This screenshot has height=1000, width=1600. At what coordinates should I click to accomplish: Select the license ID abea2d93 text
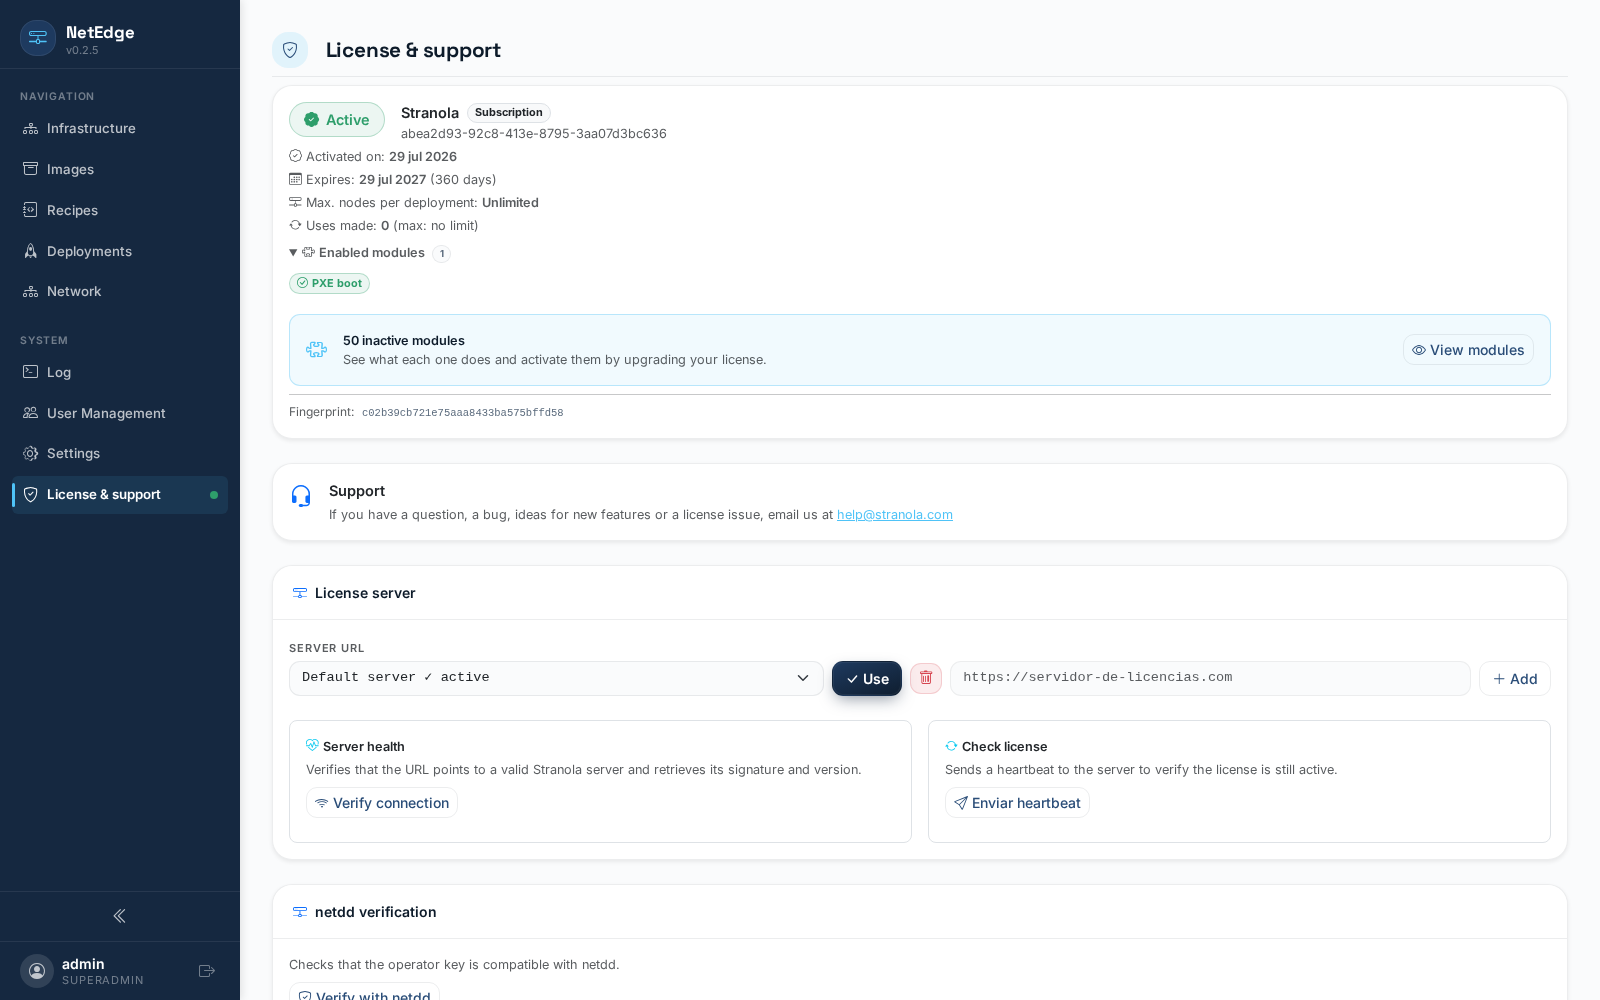click(x=534, y=134)
